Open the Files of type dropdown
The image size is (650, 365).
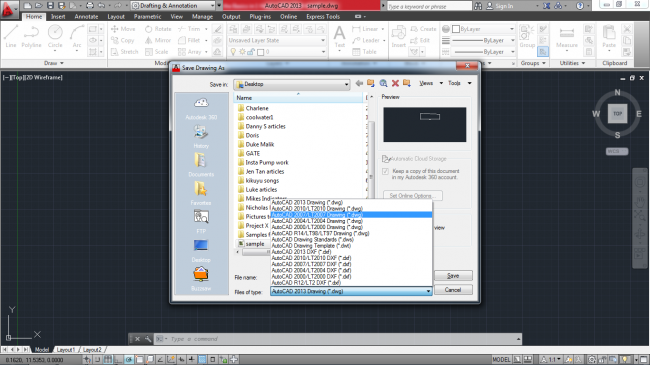click(x=351, y=291)
